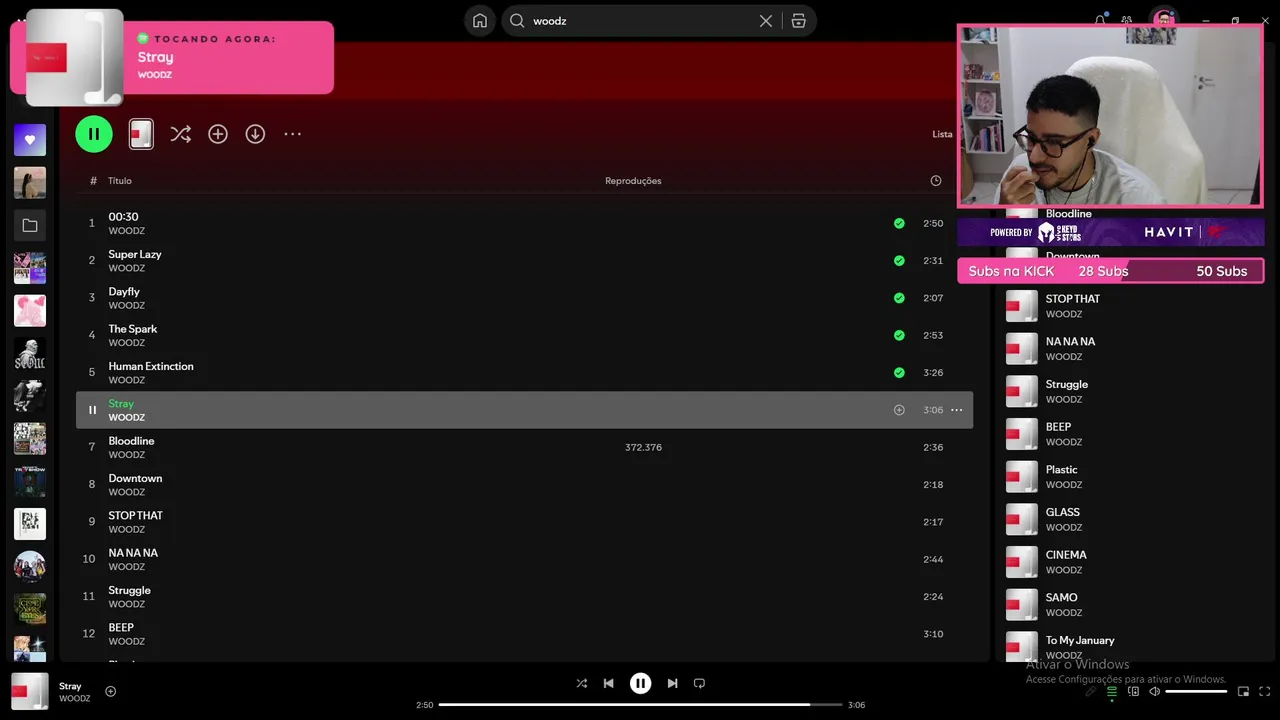This screenshot has height=720, width=1280.
Task: Open notifications bell icon in top bar
Action: point(1100,20)
